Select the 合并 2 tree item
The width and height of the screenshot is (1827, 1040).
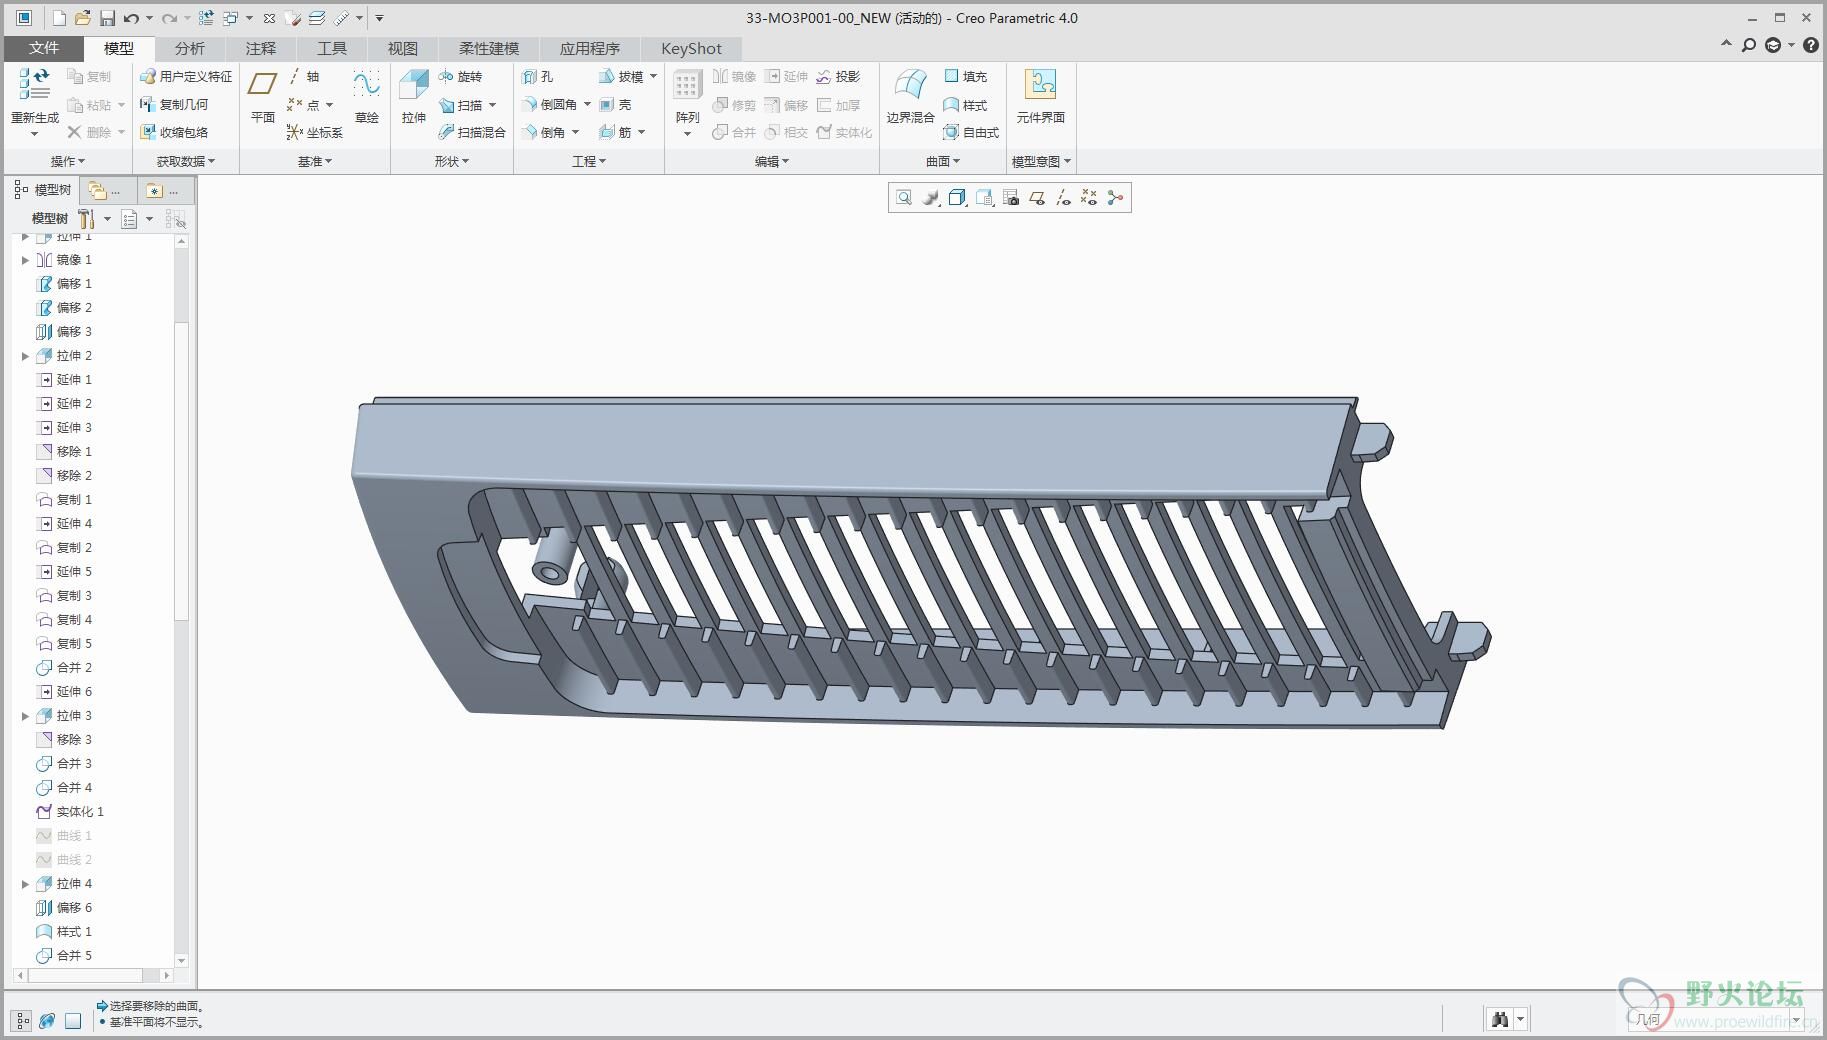(x=64, y=668)
